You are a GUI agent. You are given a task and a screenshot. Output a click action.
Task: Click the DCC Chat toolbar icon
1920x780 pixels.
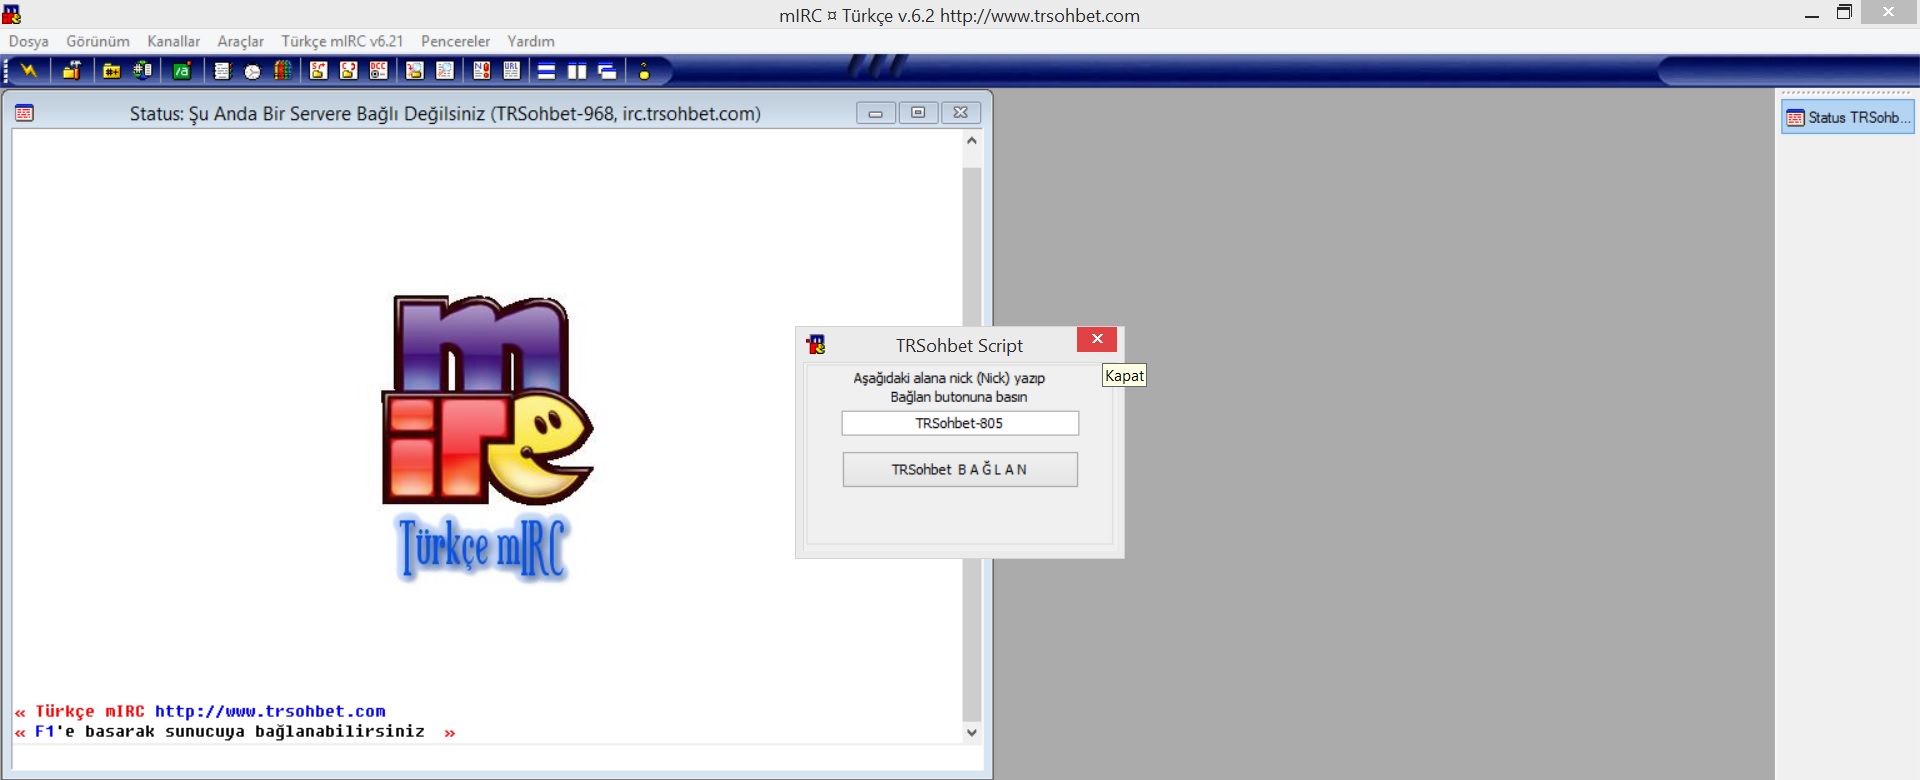tap(349, 71)
